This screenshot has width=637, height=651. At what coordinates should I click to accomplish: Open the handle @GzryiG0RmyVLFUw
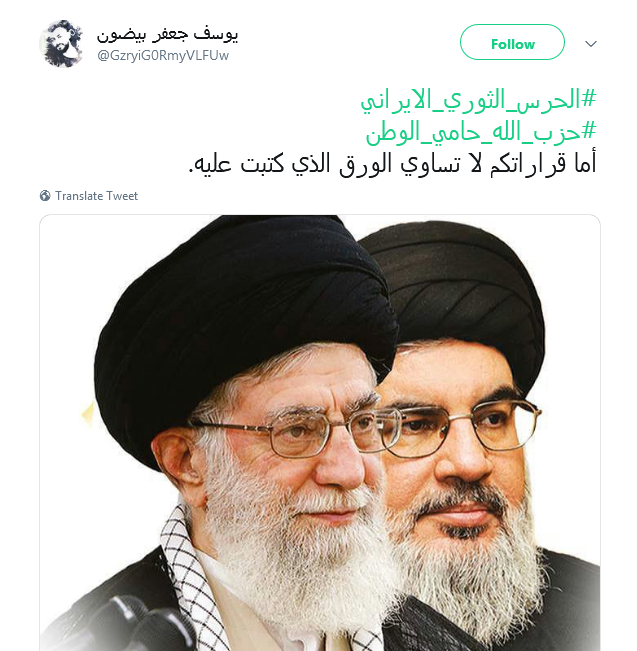[163, 56]
